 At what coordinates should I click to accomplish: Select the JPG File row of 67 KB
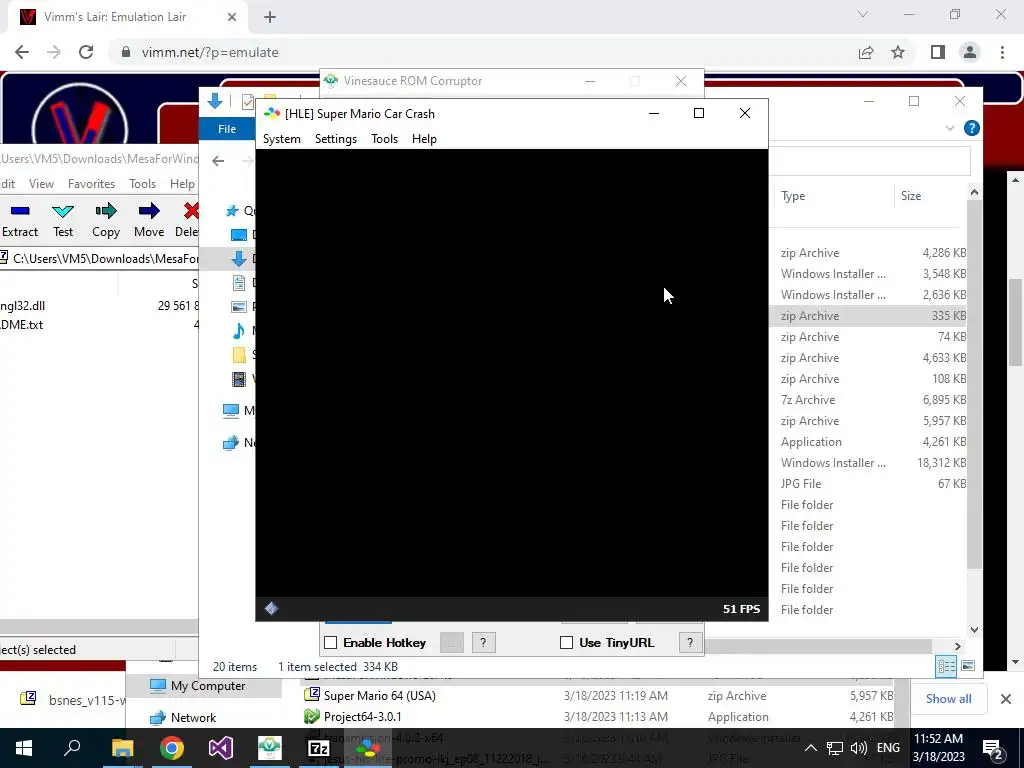pos(869,484)
